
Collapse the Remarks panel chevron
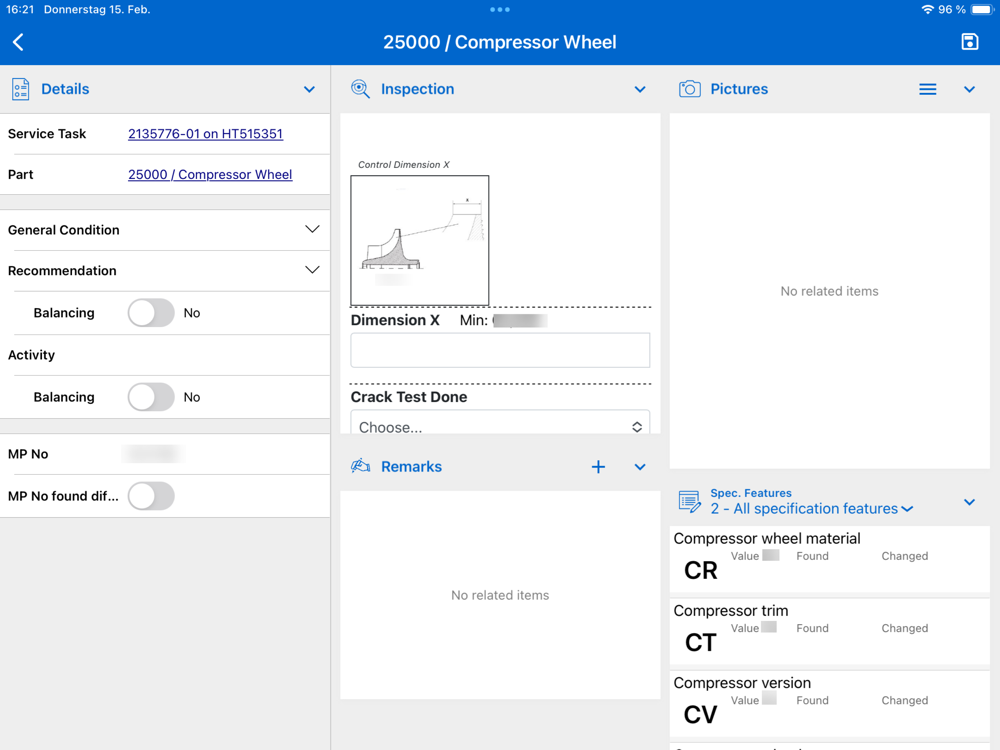pos(640,467)
